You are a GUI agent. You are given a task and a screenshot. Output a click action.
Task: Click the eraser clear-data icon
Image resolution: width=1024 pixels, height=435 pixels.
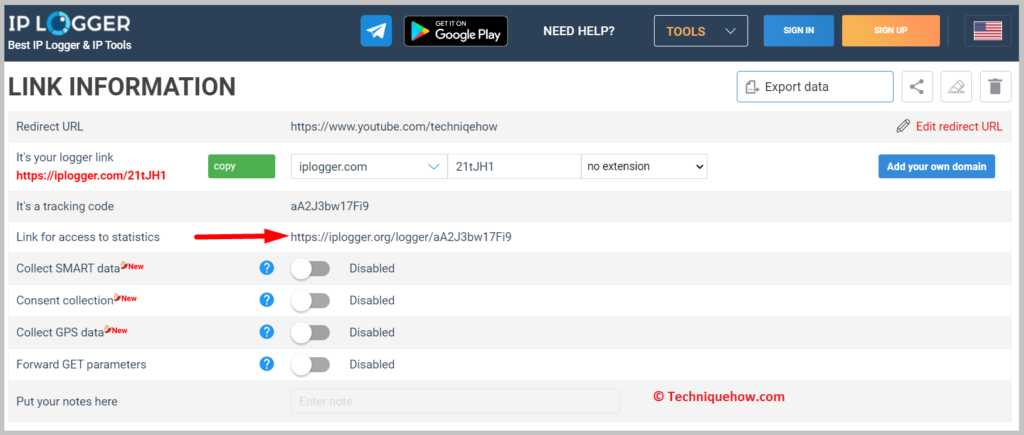click(x=955, y=87)
